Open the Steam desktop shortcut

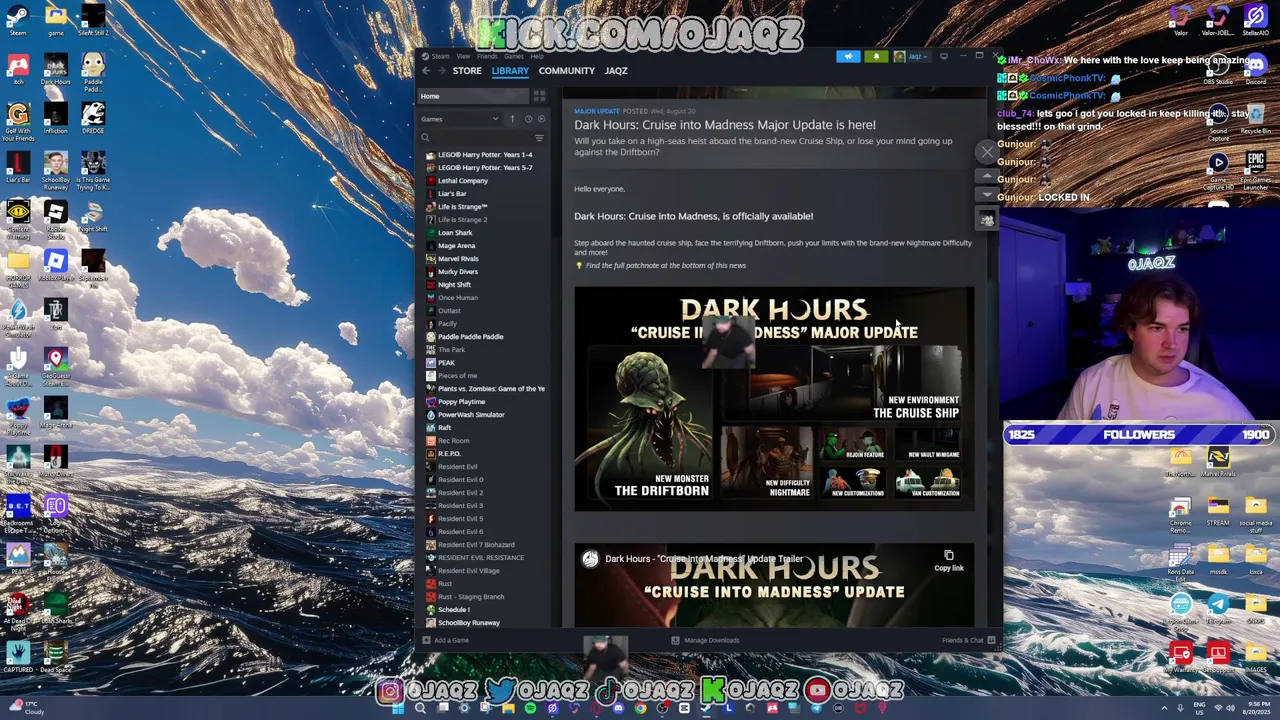(x=18, y=20)
